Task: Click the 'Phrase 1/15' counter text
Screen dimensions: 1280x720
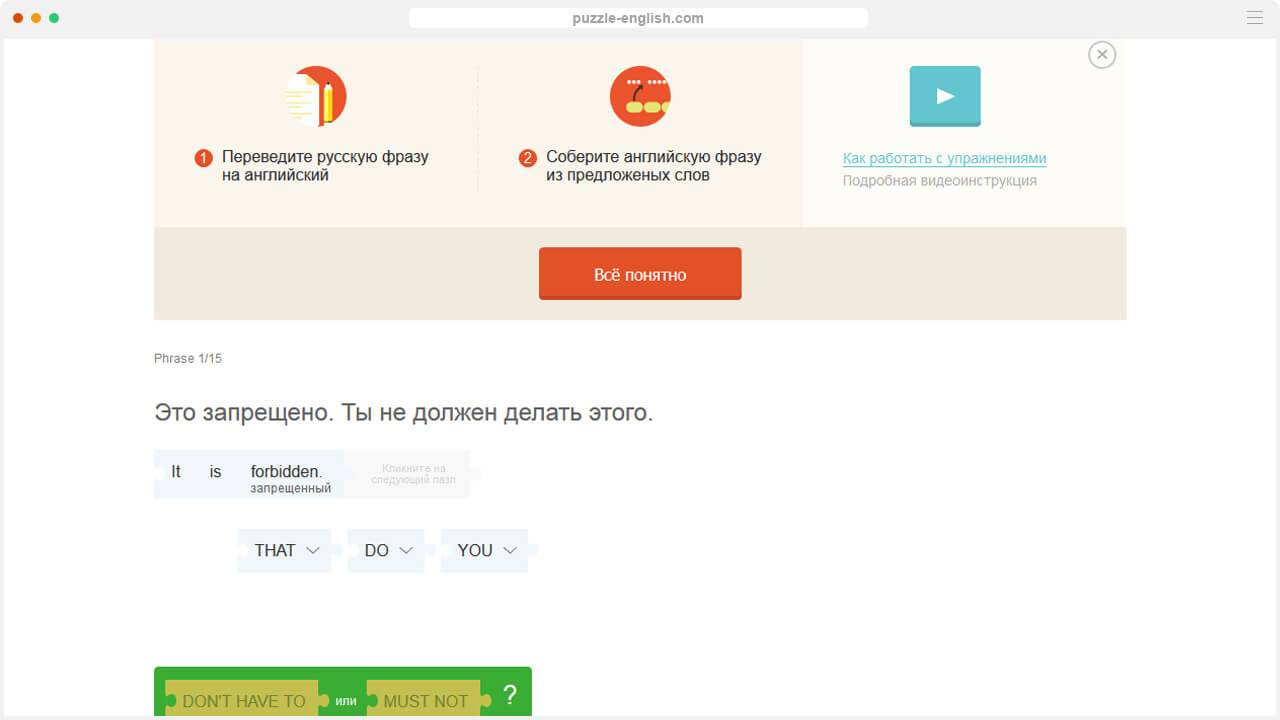Action: [x=188, y=358]
